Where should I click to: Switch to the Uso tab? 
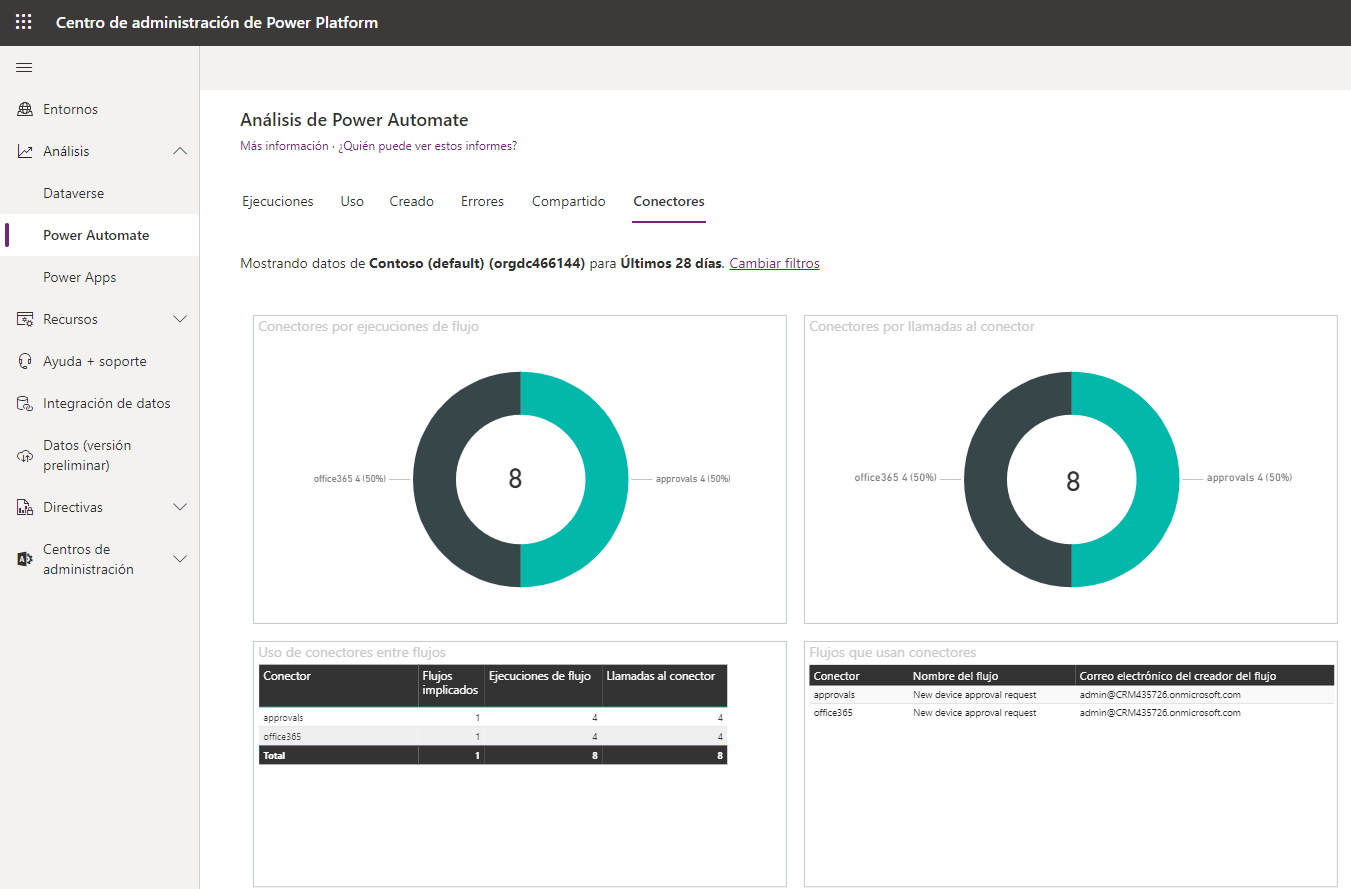point(352,202)
